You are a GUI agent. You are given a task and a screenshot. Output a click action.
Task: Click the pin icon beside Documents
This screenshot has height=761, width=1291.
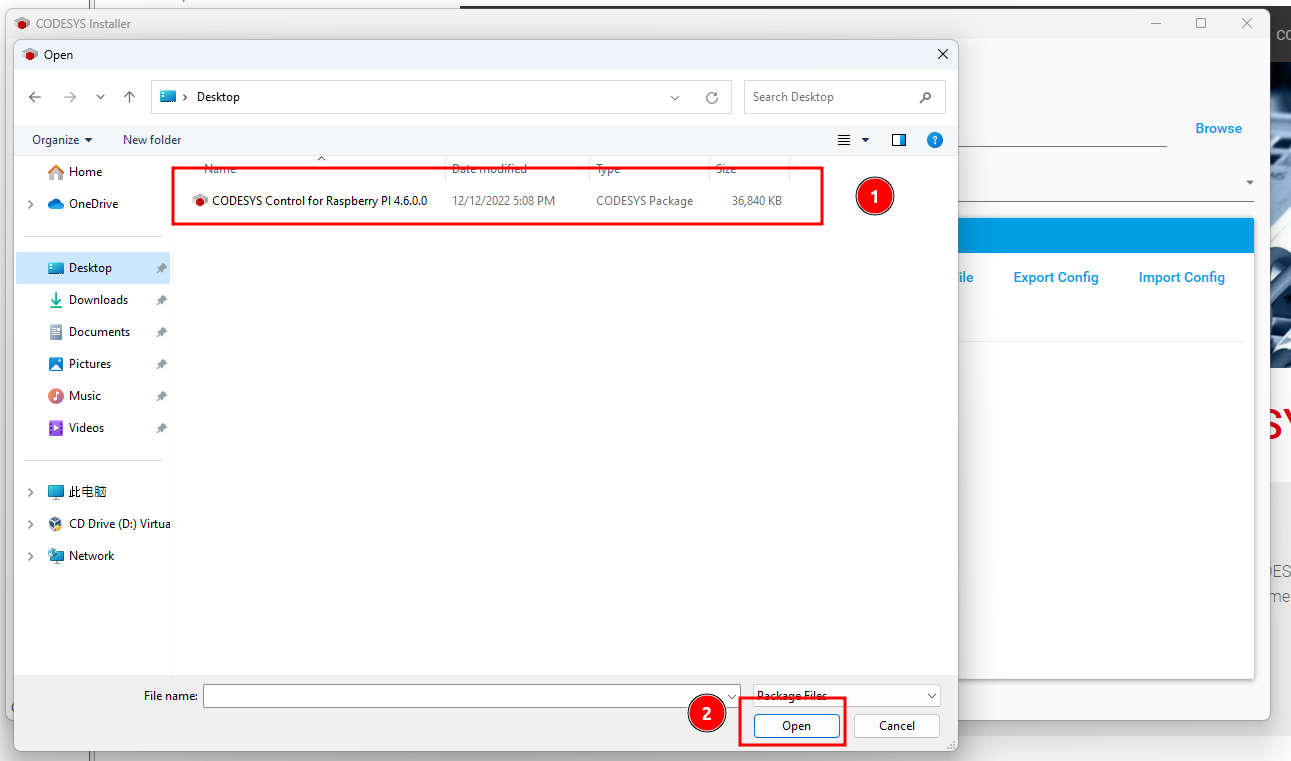click(161, 332)
